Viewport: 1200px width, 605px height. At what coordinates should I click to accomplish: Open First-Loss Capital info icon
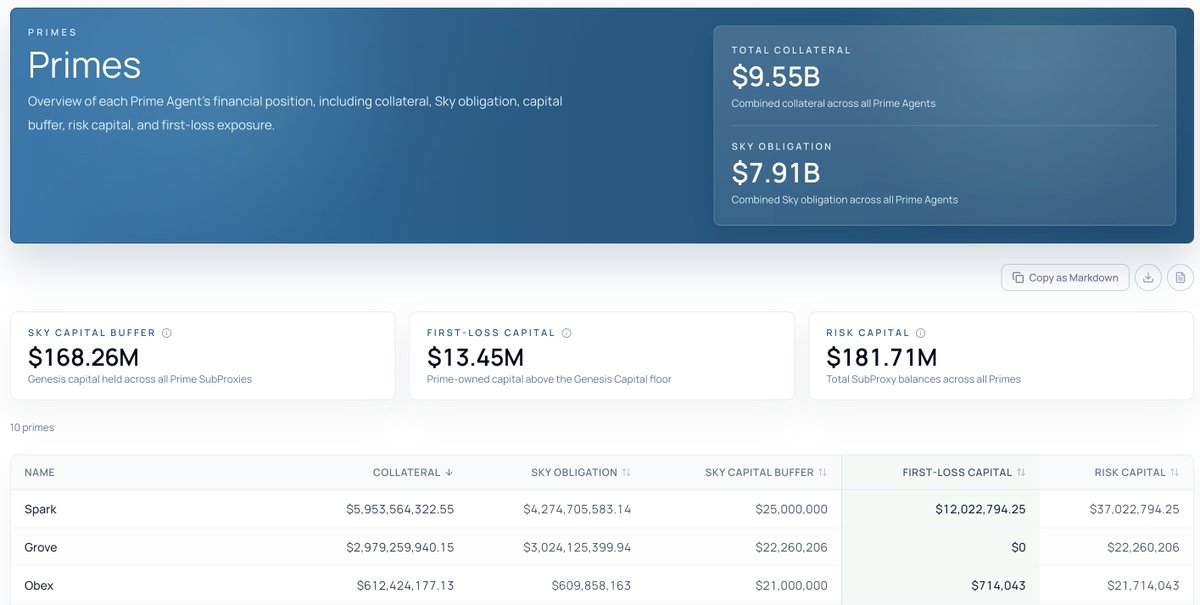(x=566, y=333)
